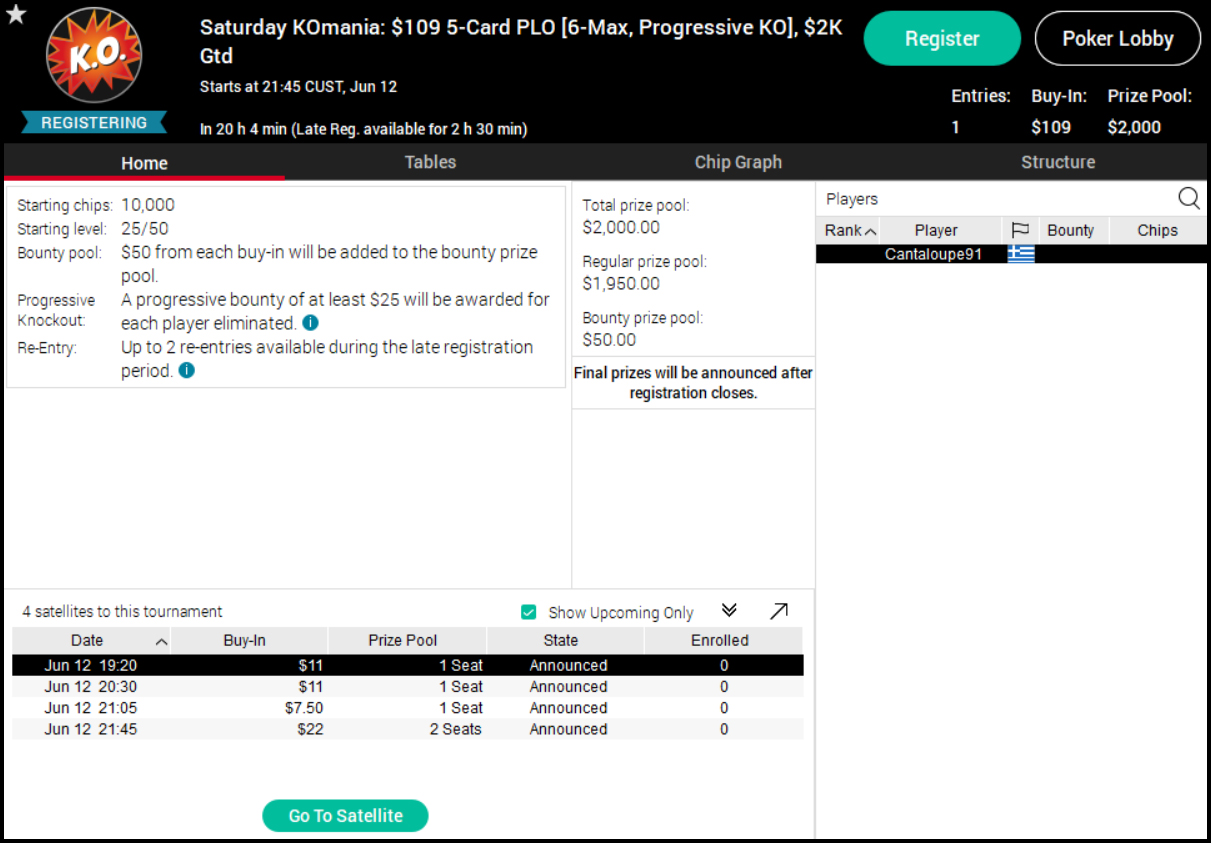Uncheck Show Upcoming Only checkbox
The height and width of the screenshot is (843, 1211).
click(529, 612)
